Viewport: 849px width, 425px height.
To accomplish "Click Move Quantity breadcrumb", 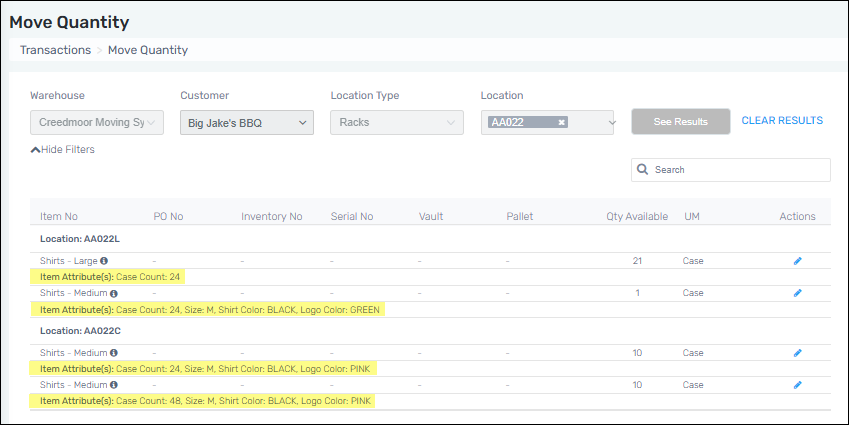I will point(148,50).
